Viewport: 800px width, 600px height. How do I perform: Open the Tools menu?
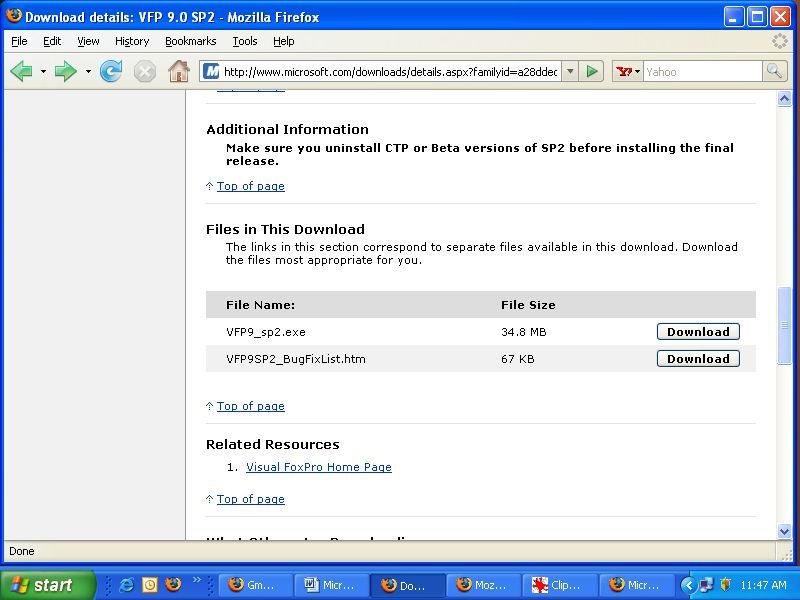click(x=245, y=41)
